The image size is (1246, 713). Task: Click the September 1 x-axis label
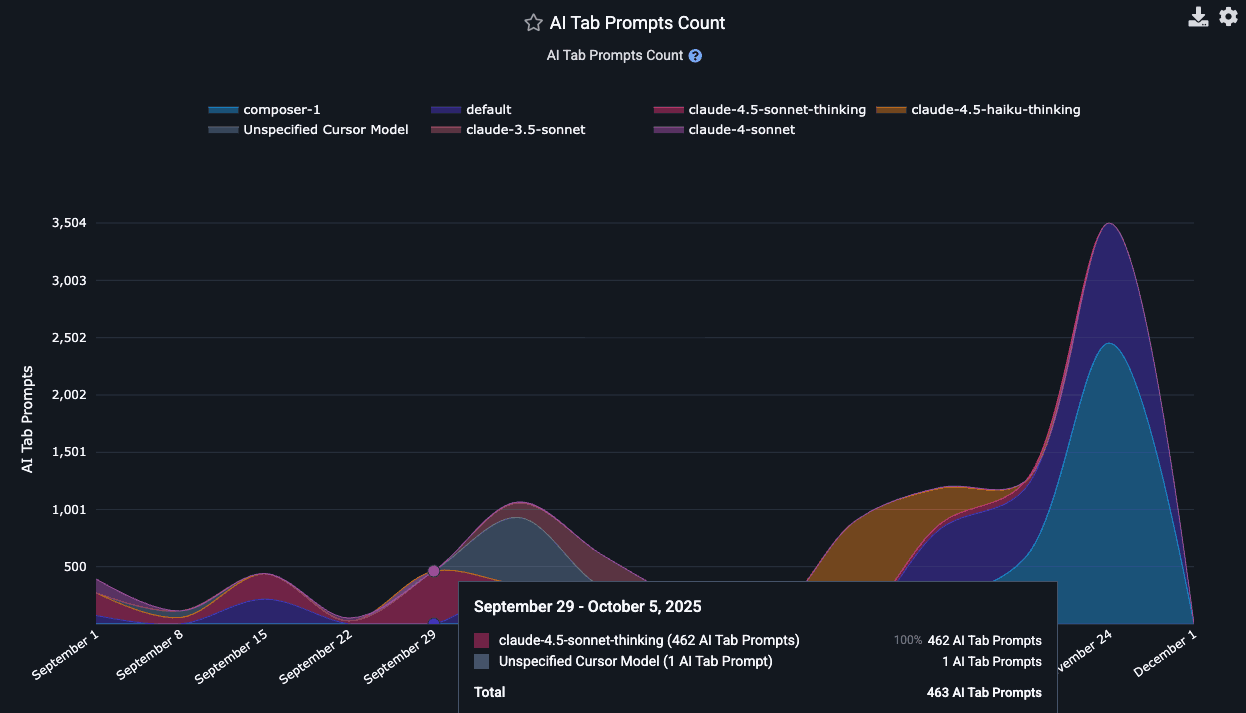[x=68, y=655]
